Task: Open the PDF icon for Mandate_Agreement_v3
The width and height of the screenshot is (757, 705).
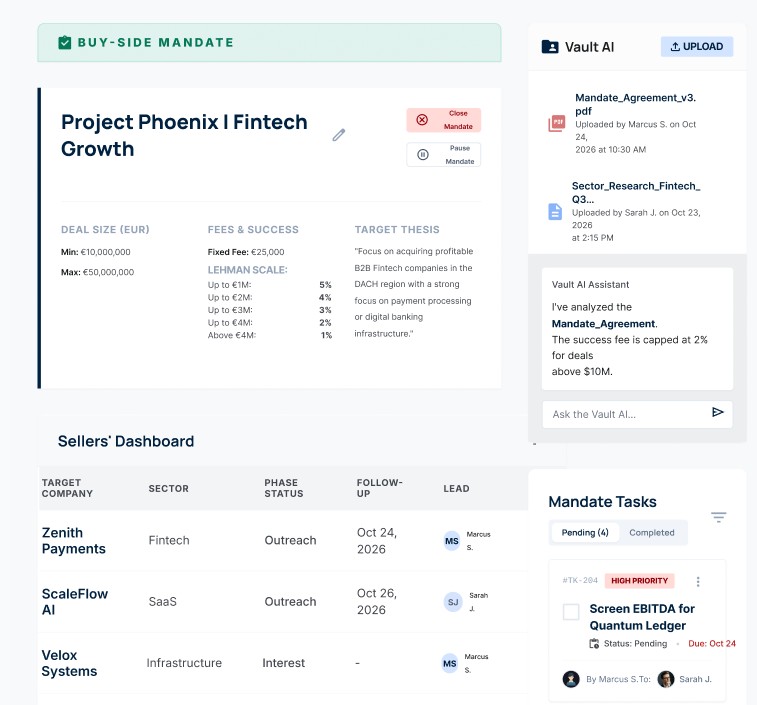Action: coord(557,124)
